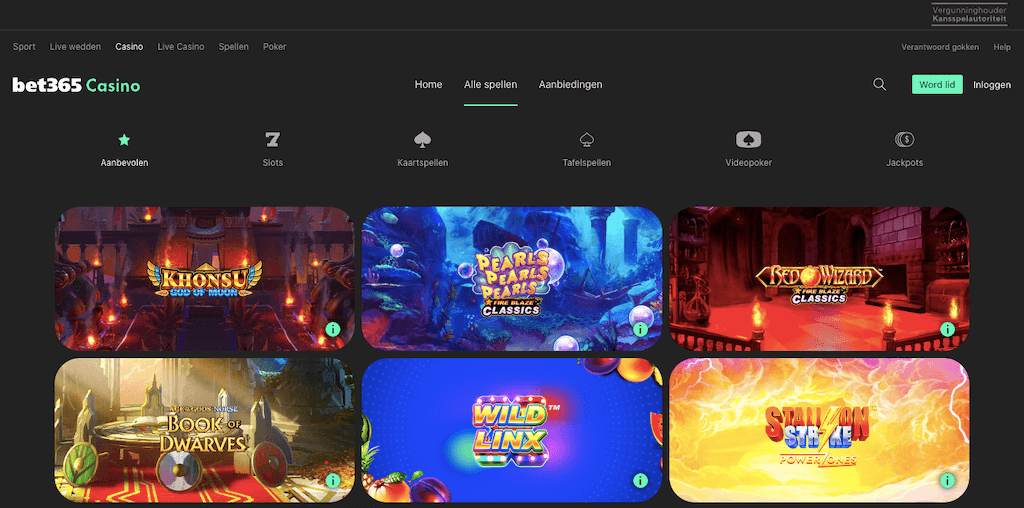The width and height of the screenshot is (1024, 508).
Task: Click the Word lid button
Action: coord(937,84)
